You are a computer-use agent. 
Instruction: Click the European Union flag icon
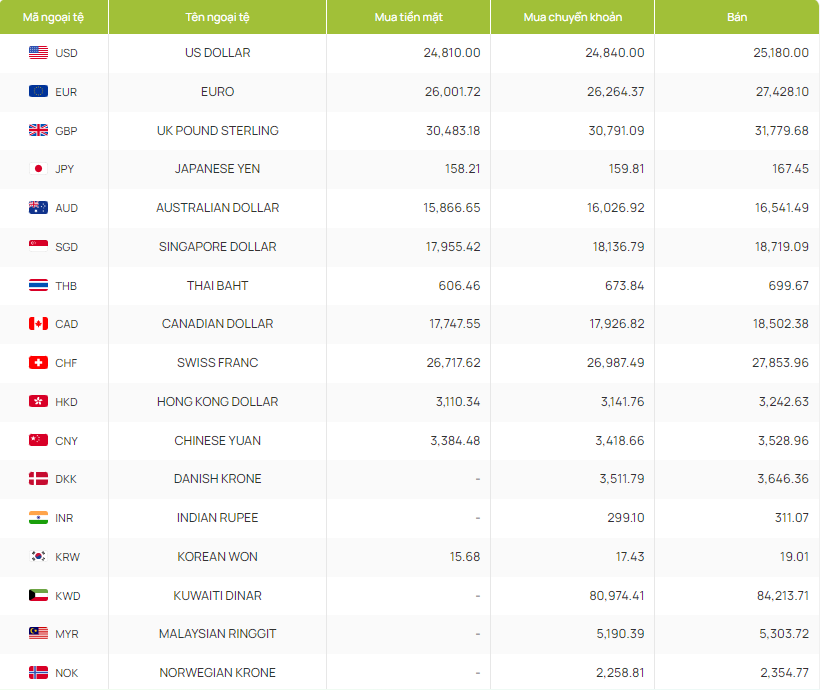(x=38, y=92)
